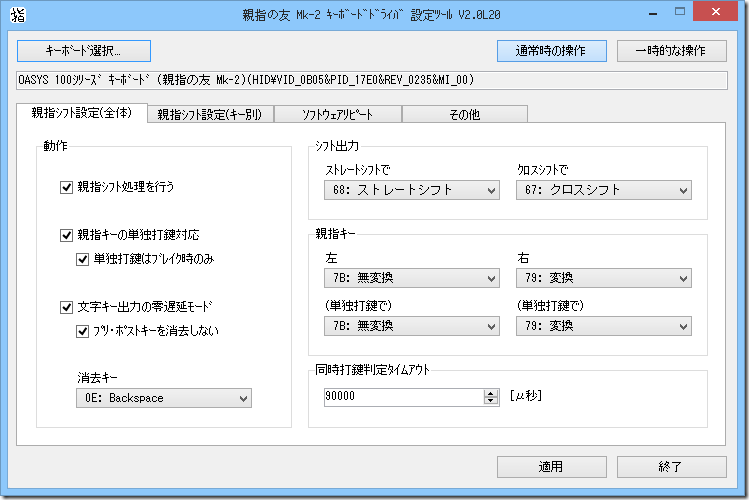Image resolution: width=749 pixels, height=500 pixels.
Task: Click the キーボード選択 button
Action: [83, 50]
